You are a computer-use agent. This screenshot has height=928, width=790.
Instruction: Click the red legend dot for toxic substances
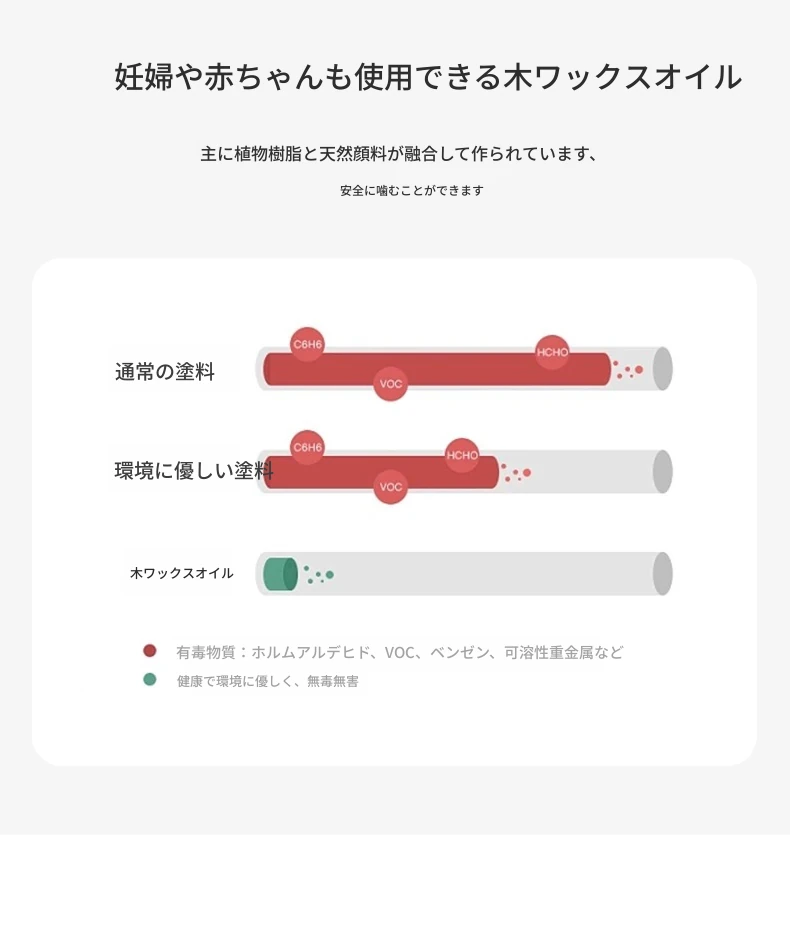150,651
